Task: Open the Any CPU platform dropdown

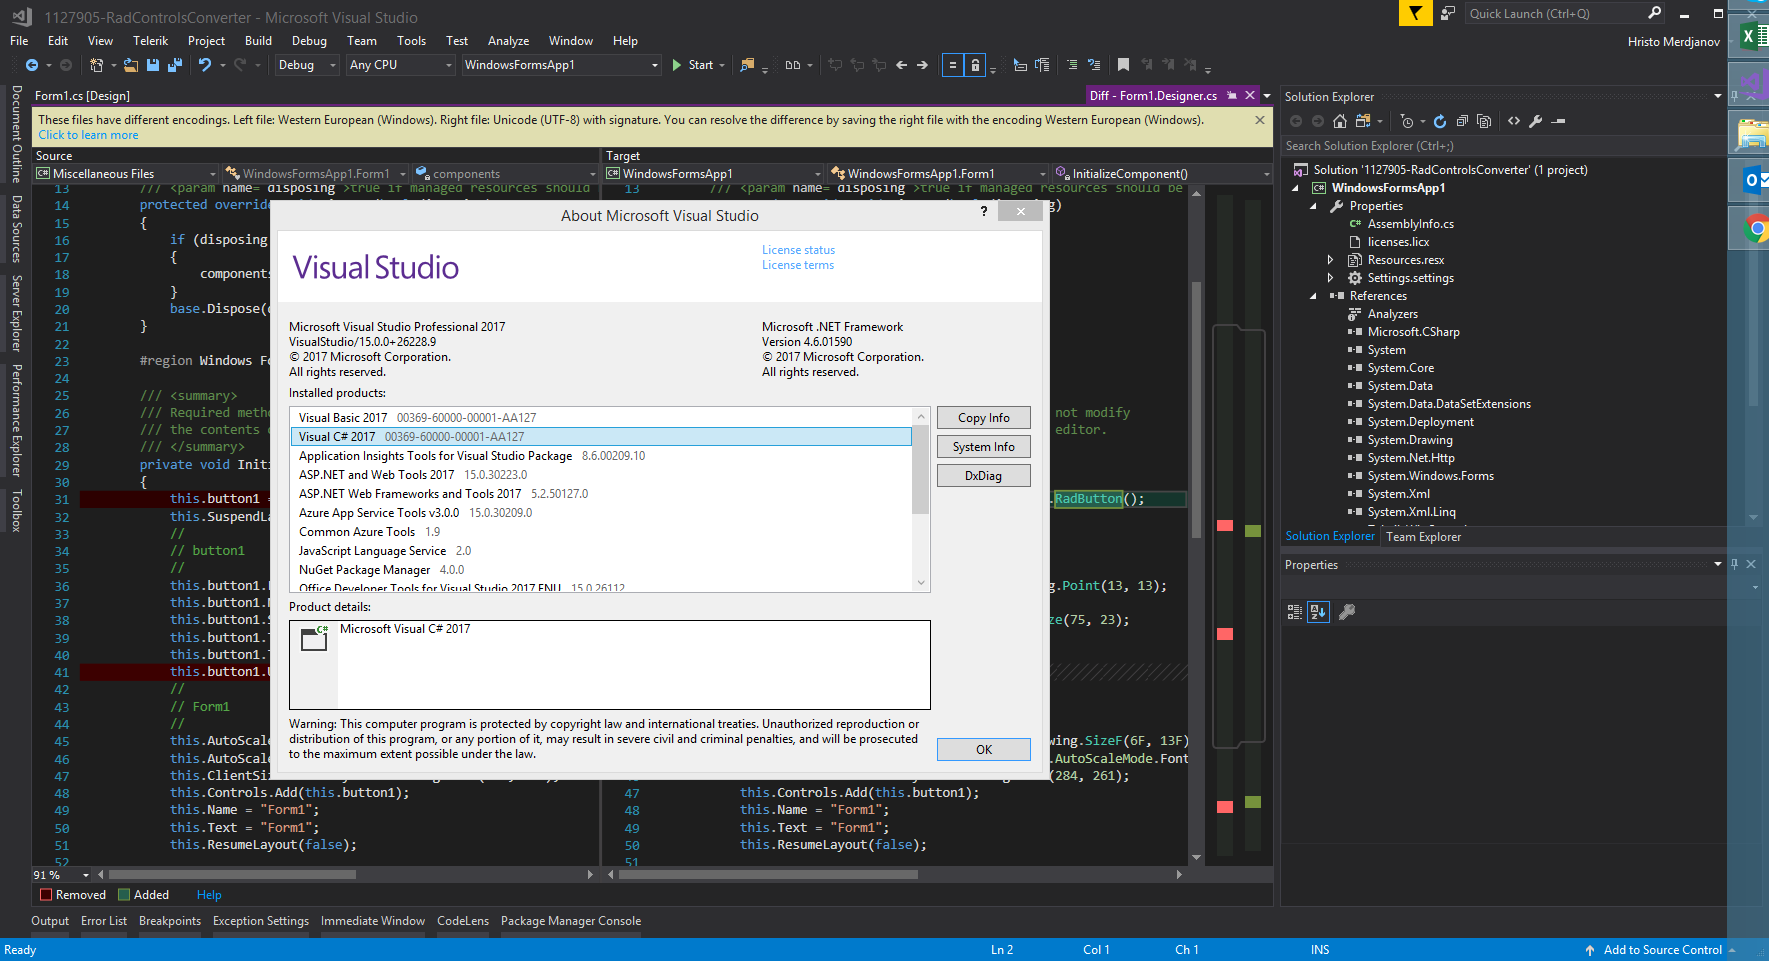Action: tap(400, 65)
